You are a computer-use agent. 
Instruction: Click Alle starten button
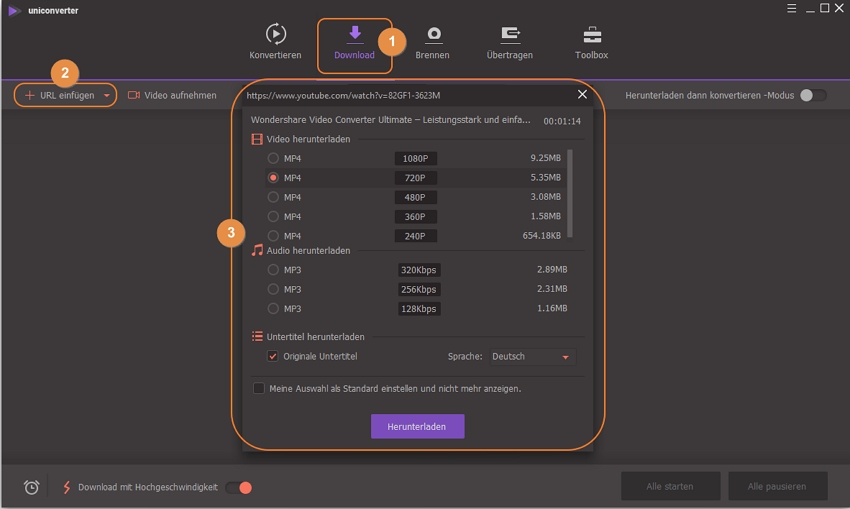671,486
